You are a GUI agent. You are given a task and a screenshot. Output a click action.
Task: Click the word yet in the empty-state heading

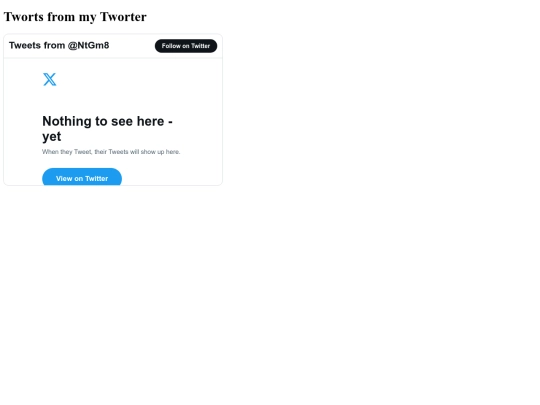click(x=52, y=137)
